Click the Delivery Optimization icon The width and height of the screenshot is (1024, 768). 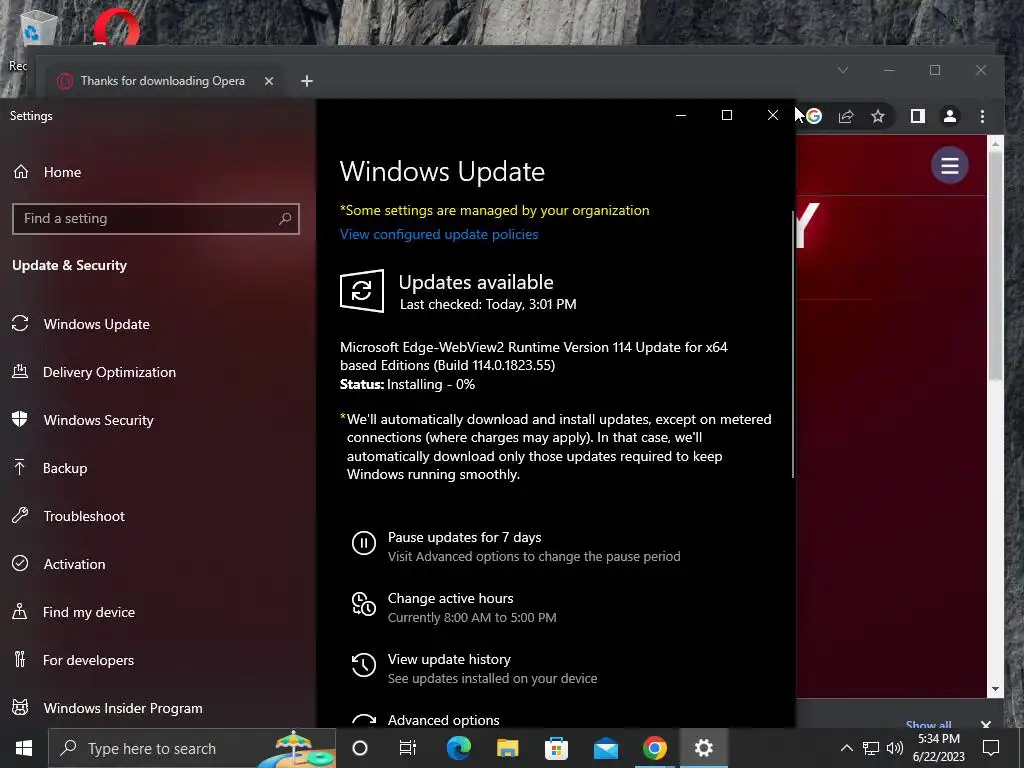pos(20,372)
